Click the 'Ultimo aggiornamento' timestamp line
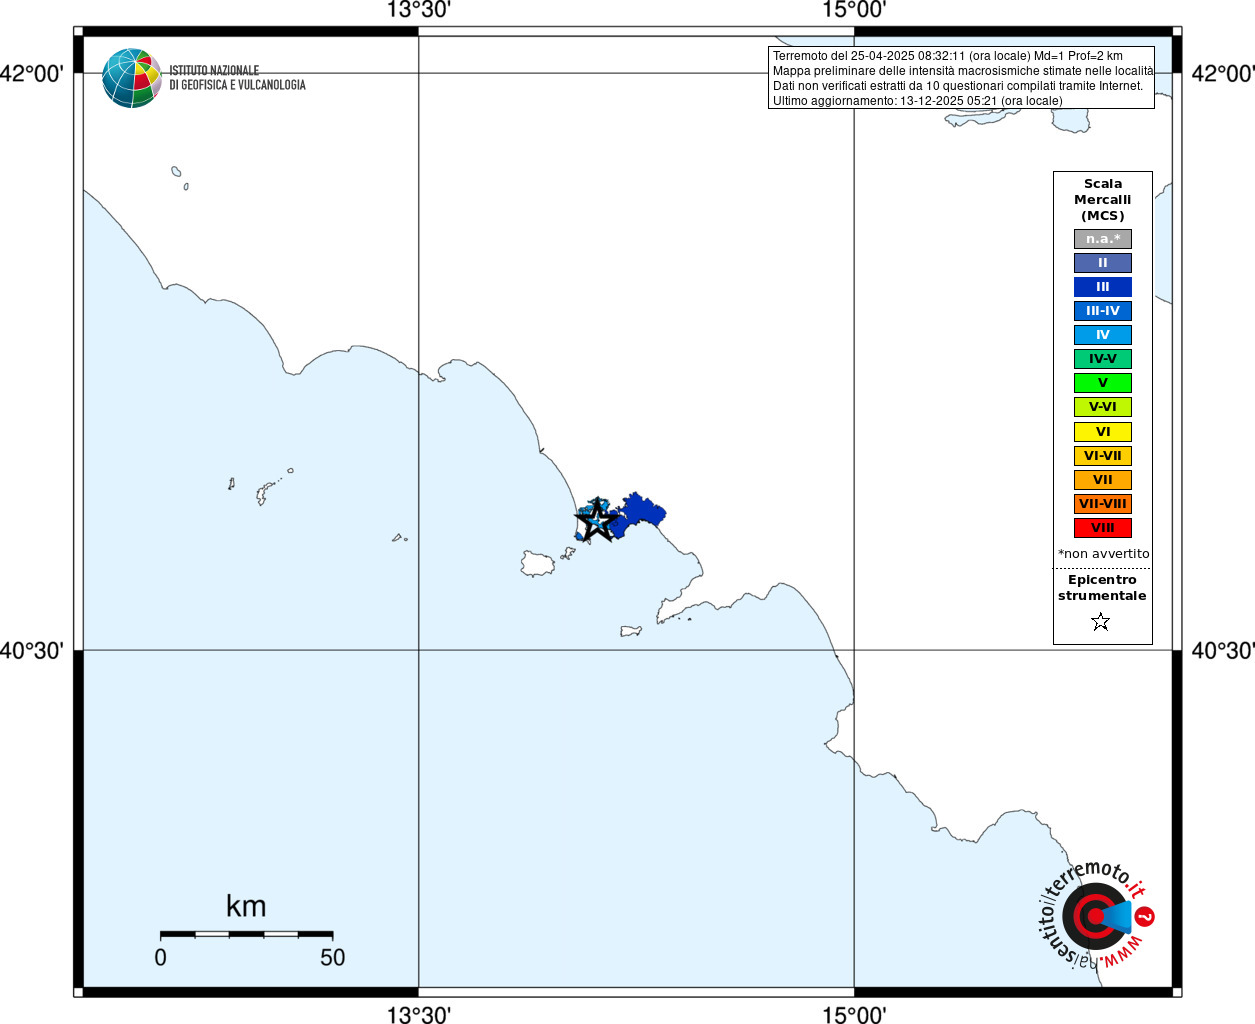This screenshot has width=1255, height=1024. (918, 101)
